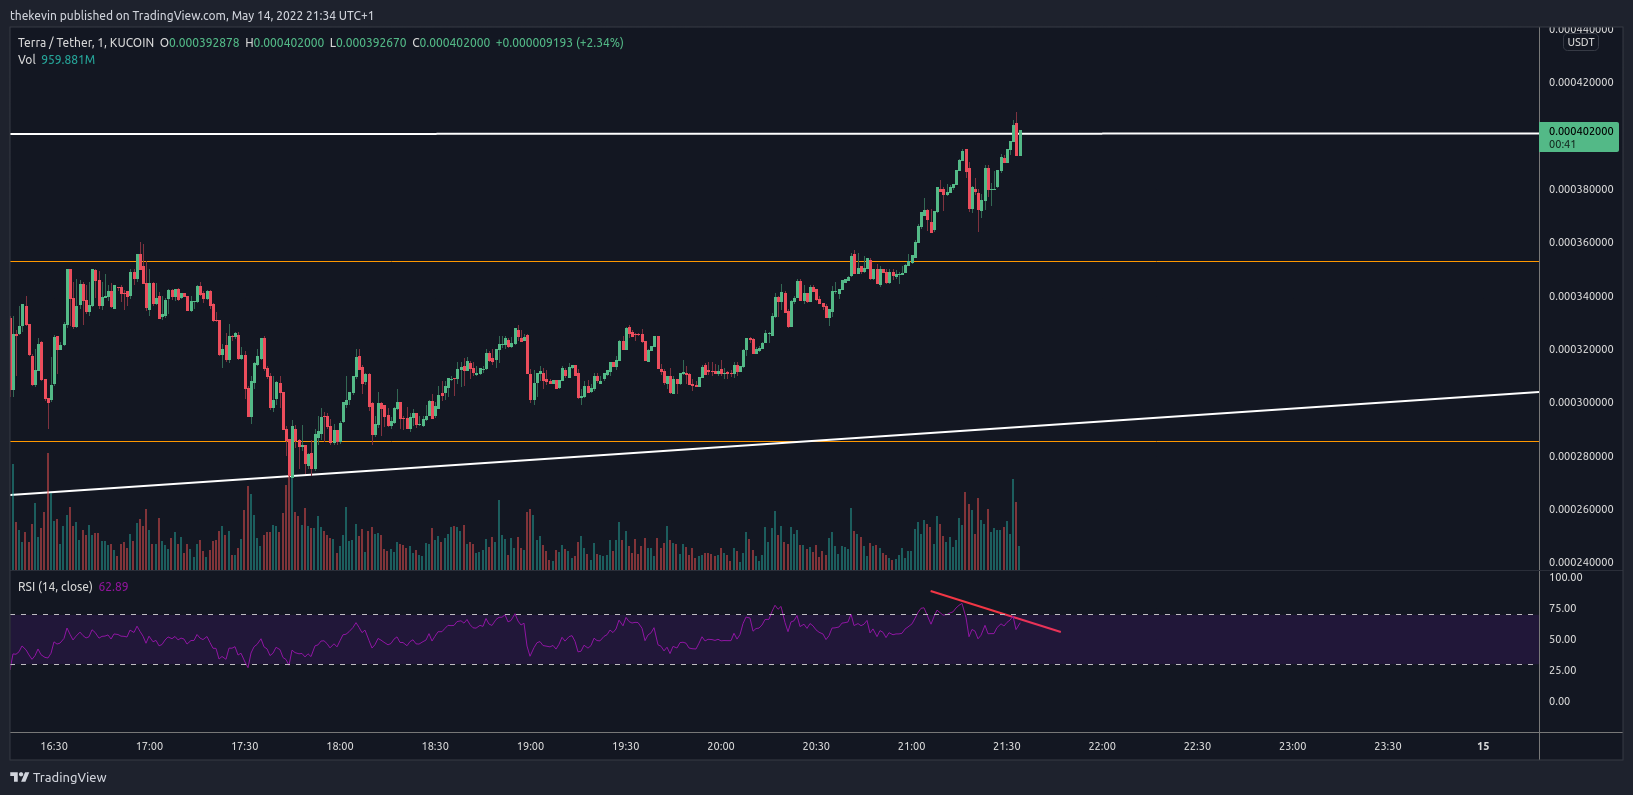Click the date label 15 on time axis
This screenshot has width=1633, height=795.
click(1483, 746)
